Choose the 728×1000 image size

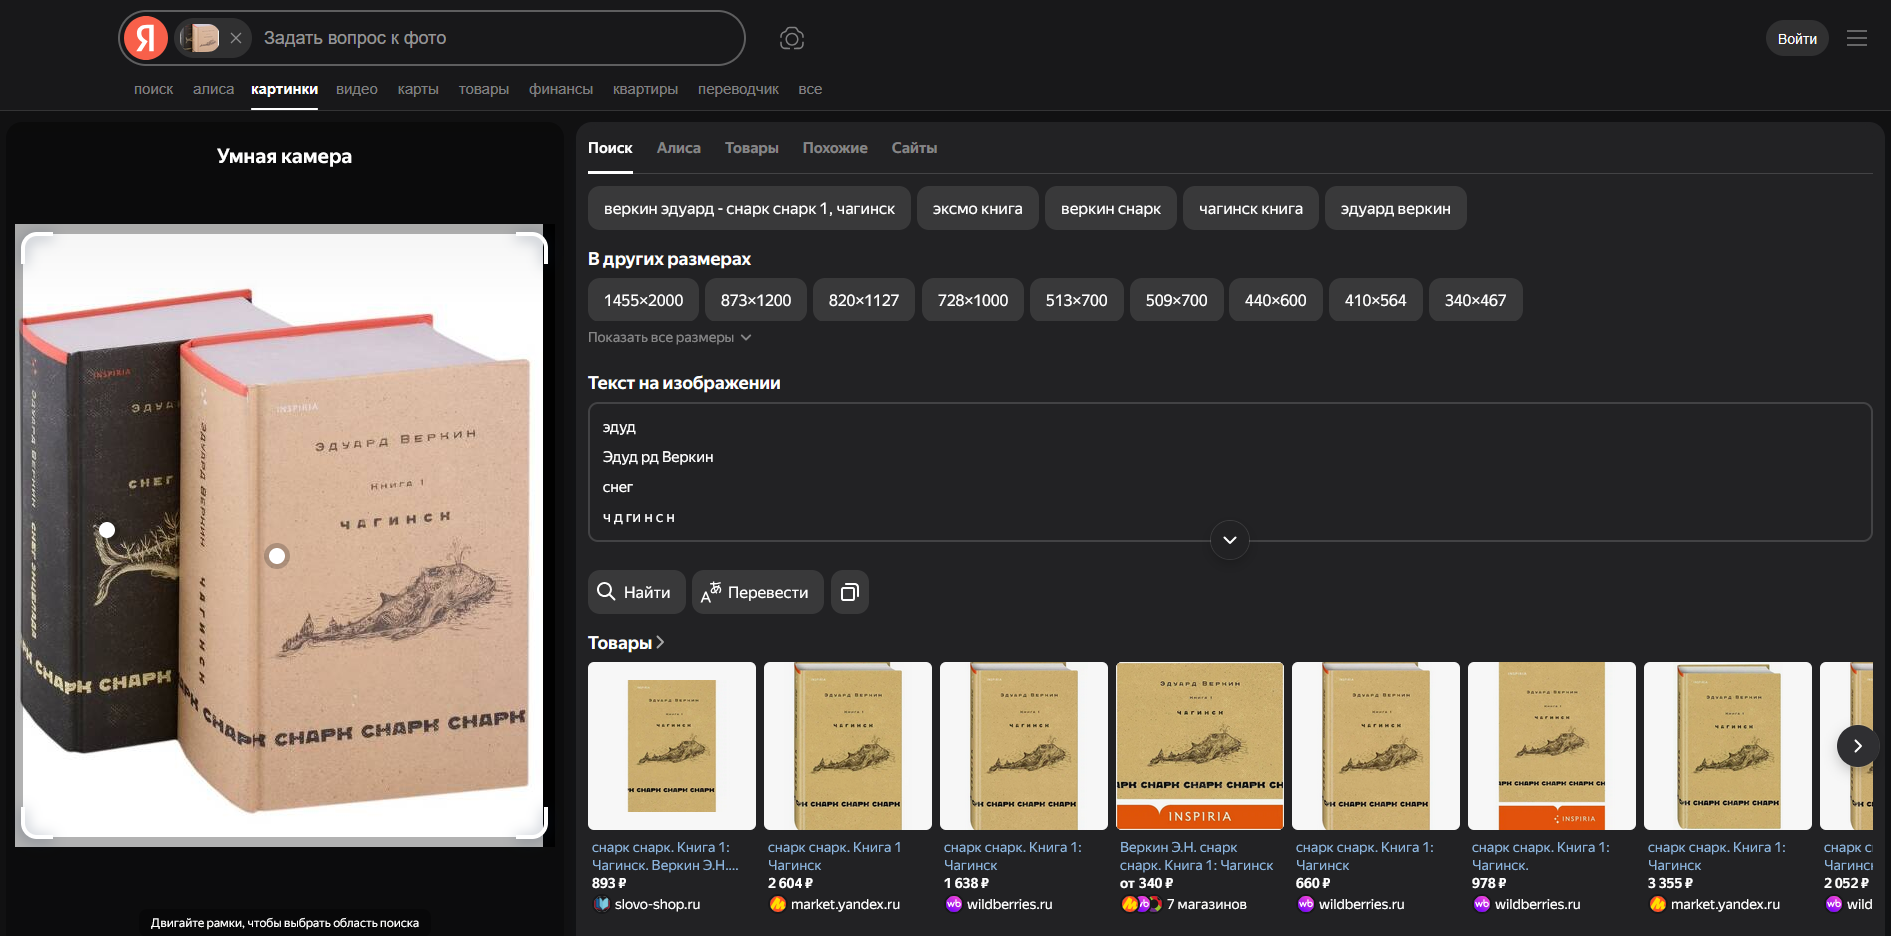(x=973, y=300)
